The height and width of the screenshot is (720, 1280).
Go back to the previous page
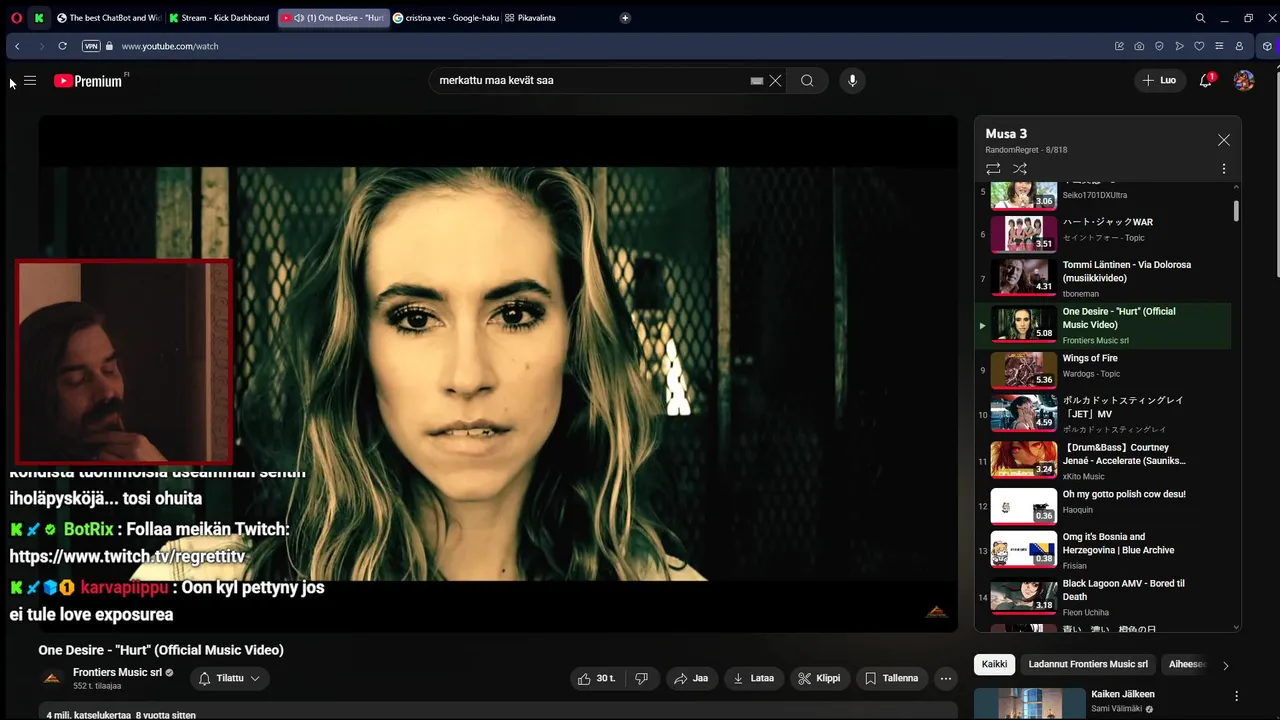[x=17, y=46]
